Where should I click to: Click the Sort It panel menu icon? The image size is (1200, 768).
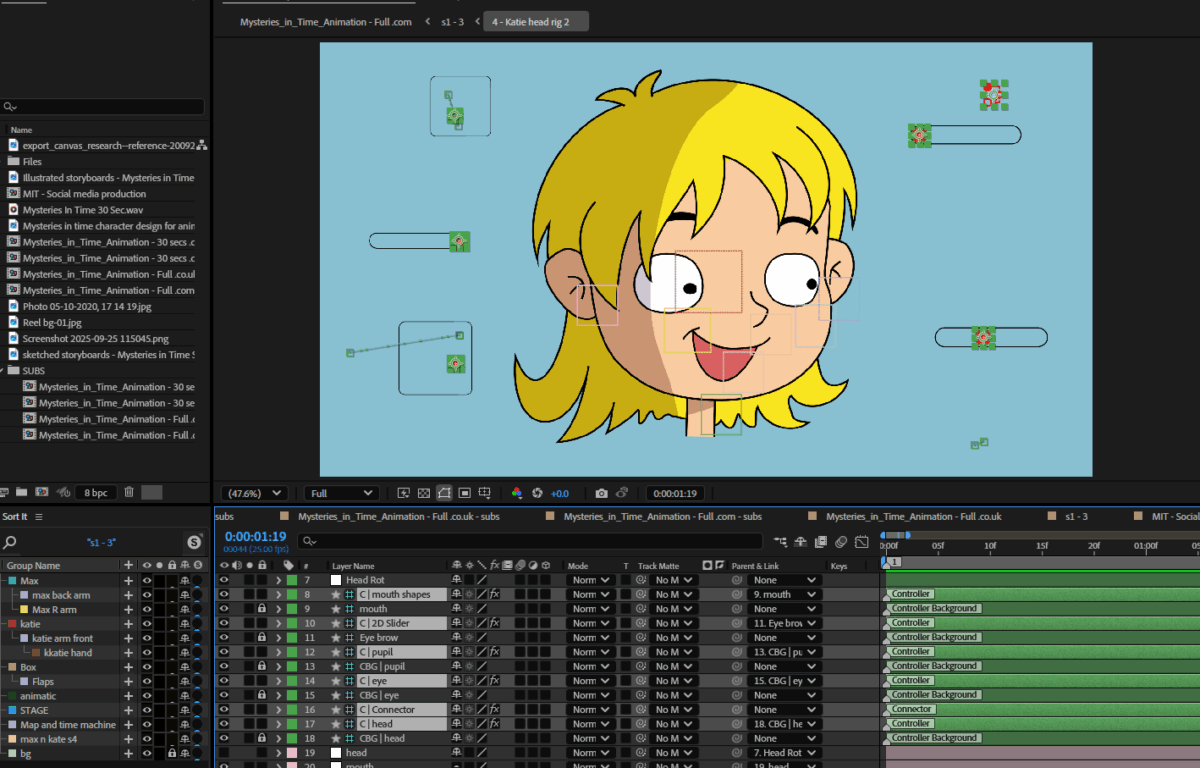point(39,517)
